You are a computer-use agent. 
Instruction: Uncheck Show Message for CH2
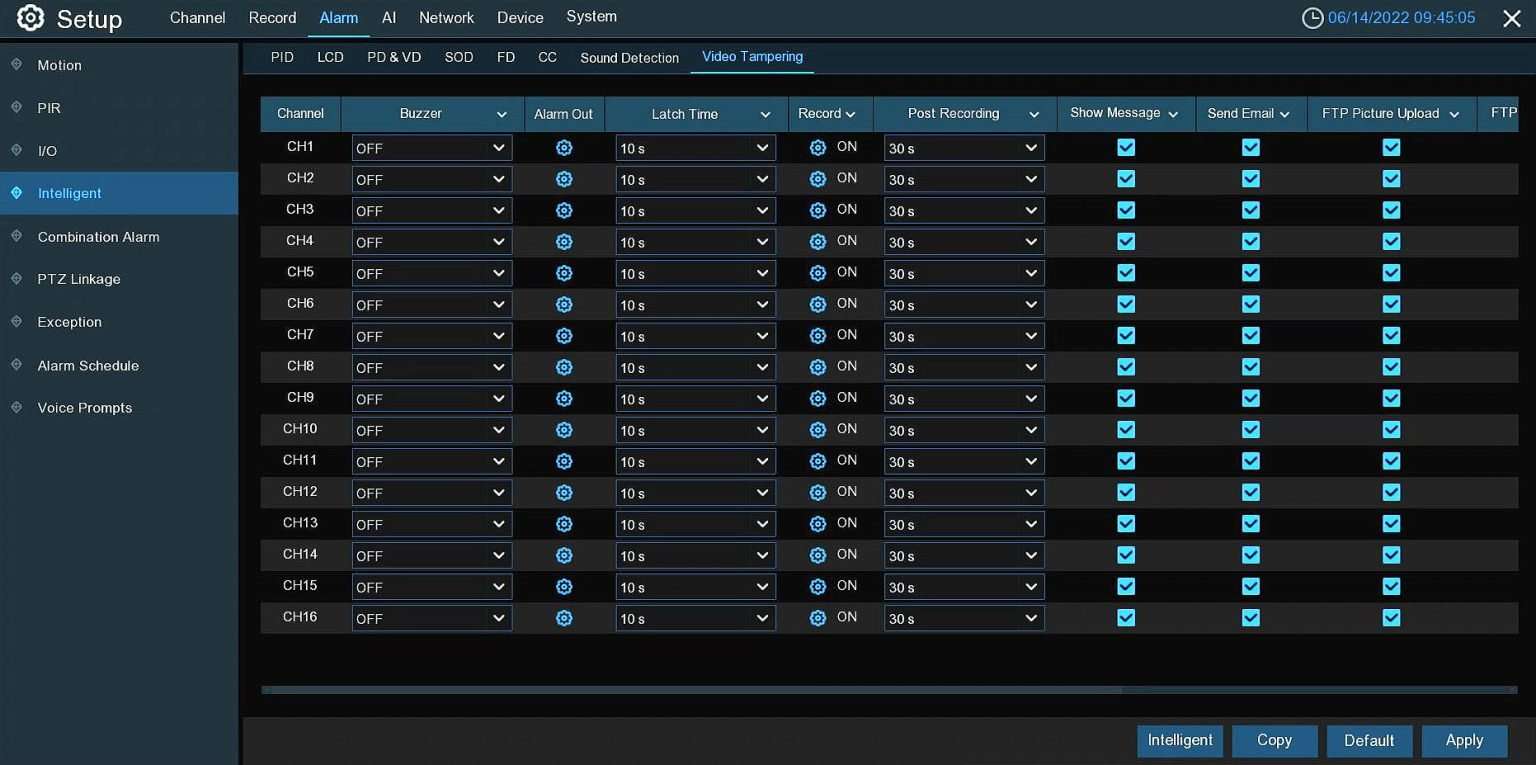(x=1126, y=179)
